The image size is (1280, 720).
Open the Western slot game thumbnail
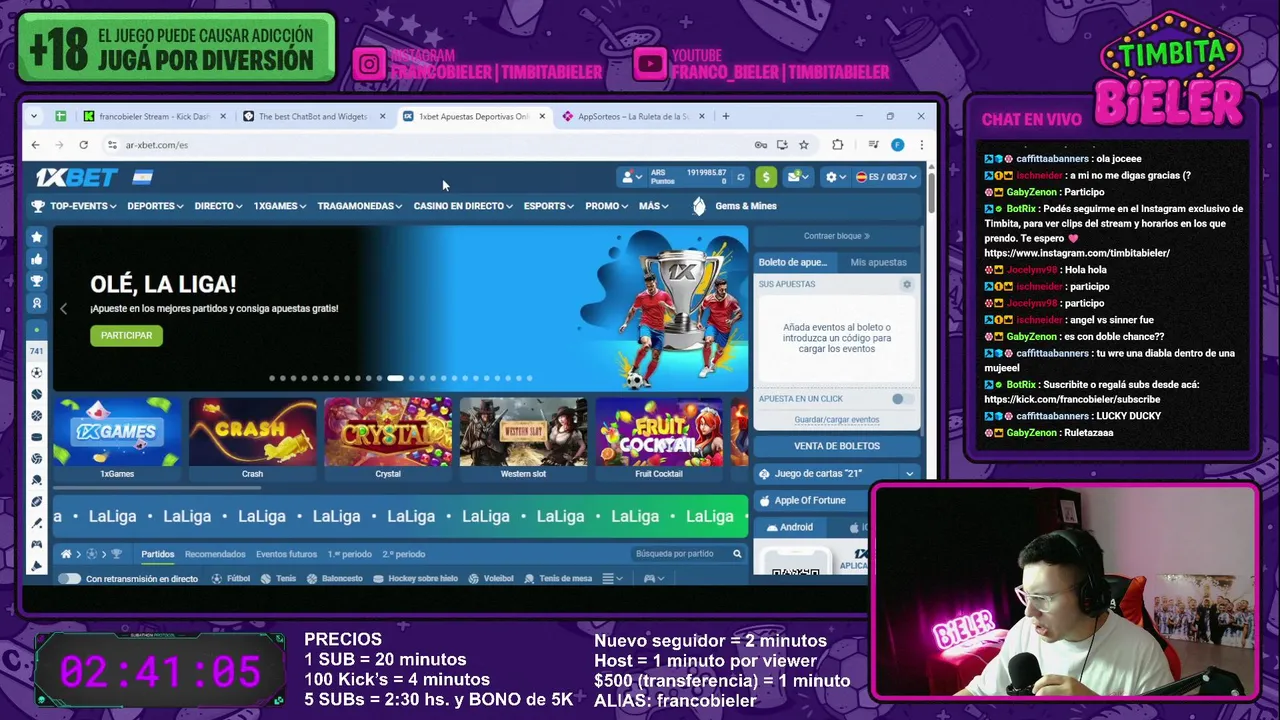523,438
